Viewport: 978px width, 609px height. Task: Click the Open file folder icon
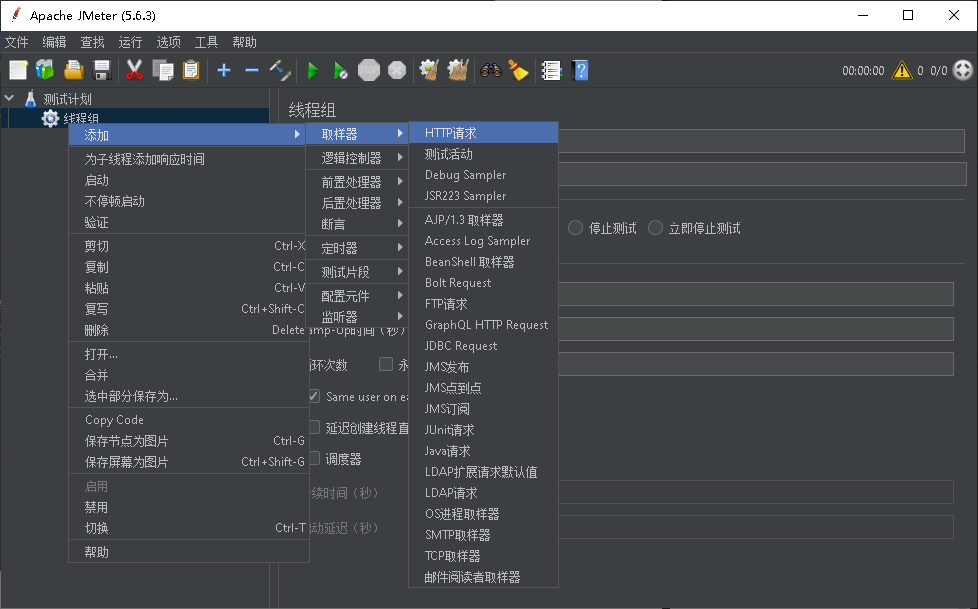74,70
